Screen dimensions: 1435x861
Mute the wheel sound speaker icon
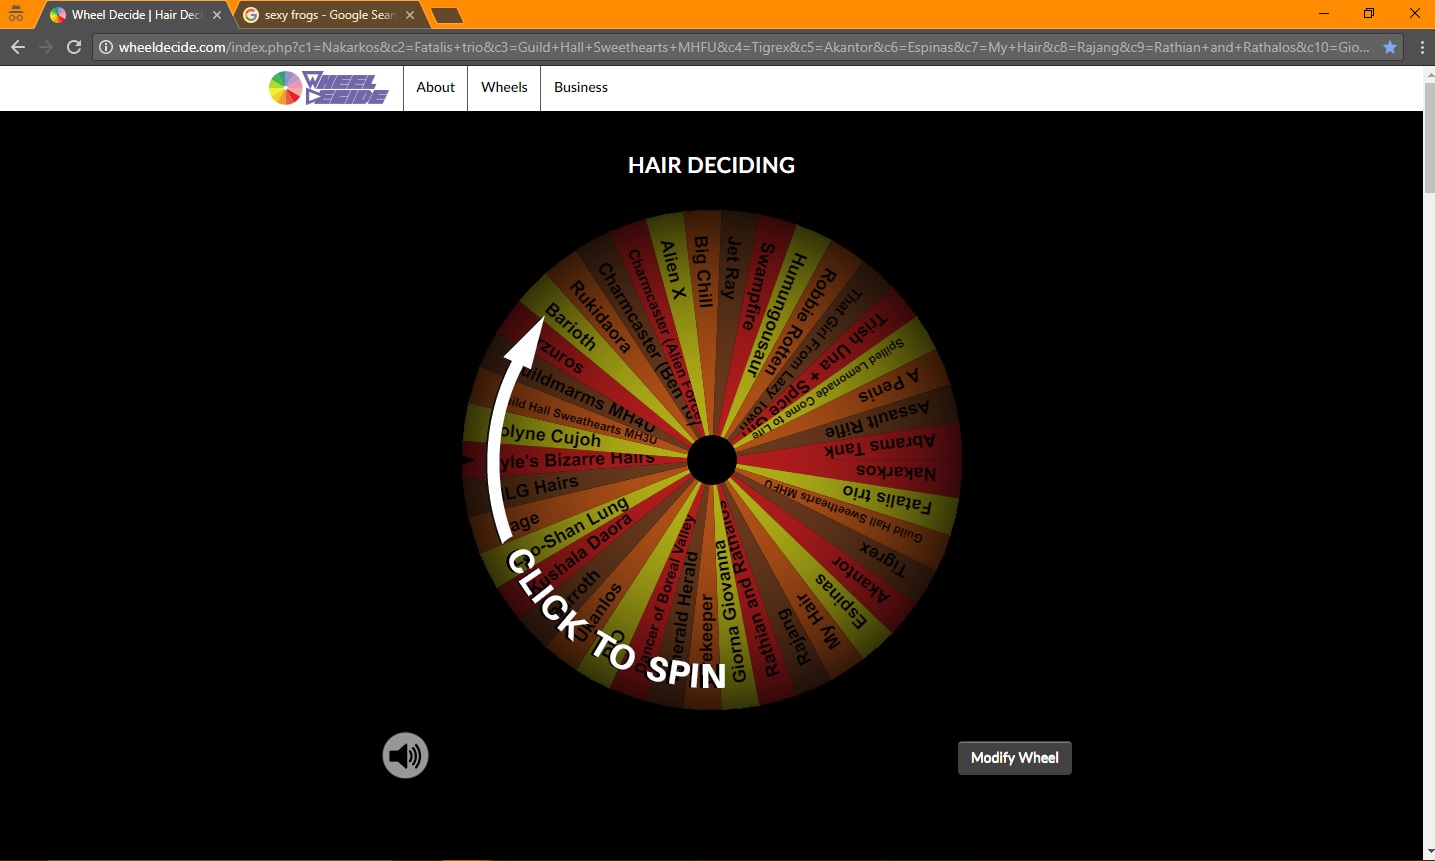(405, 756)
